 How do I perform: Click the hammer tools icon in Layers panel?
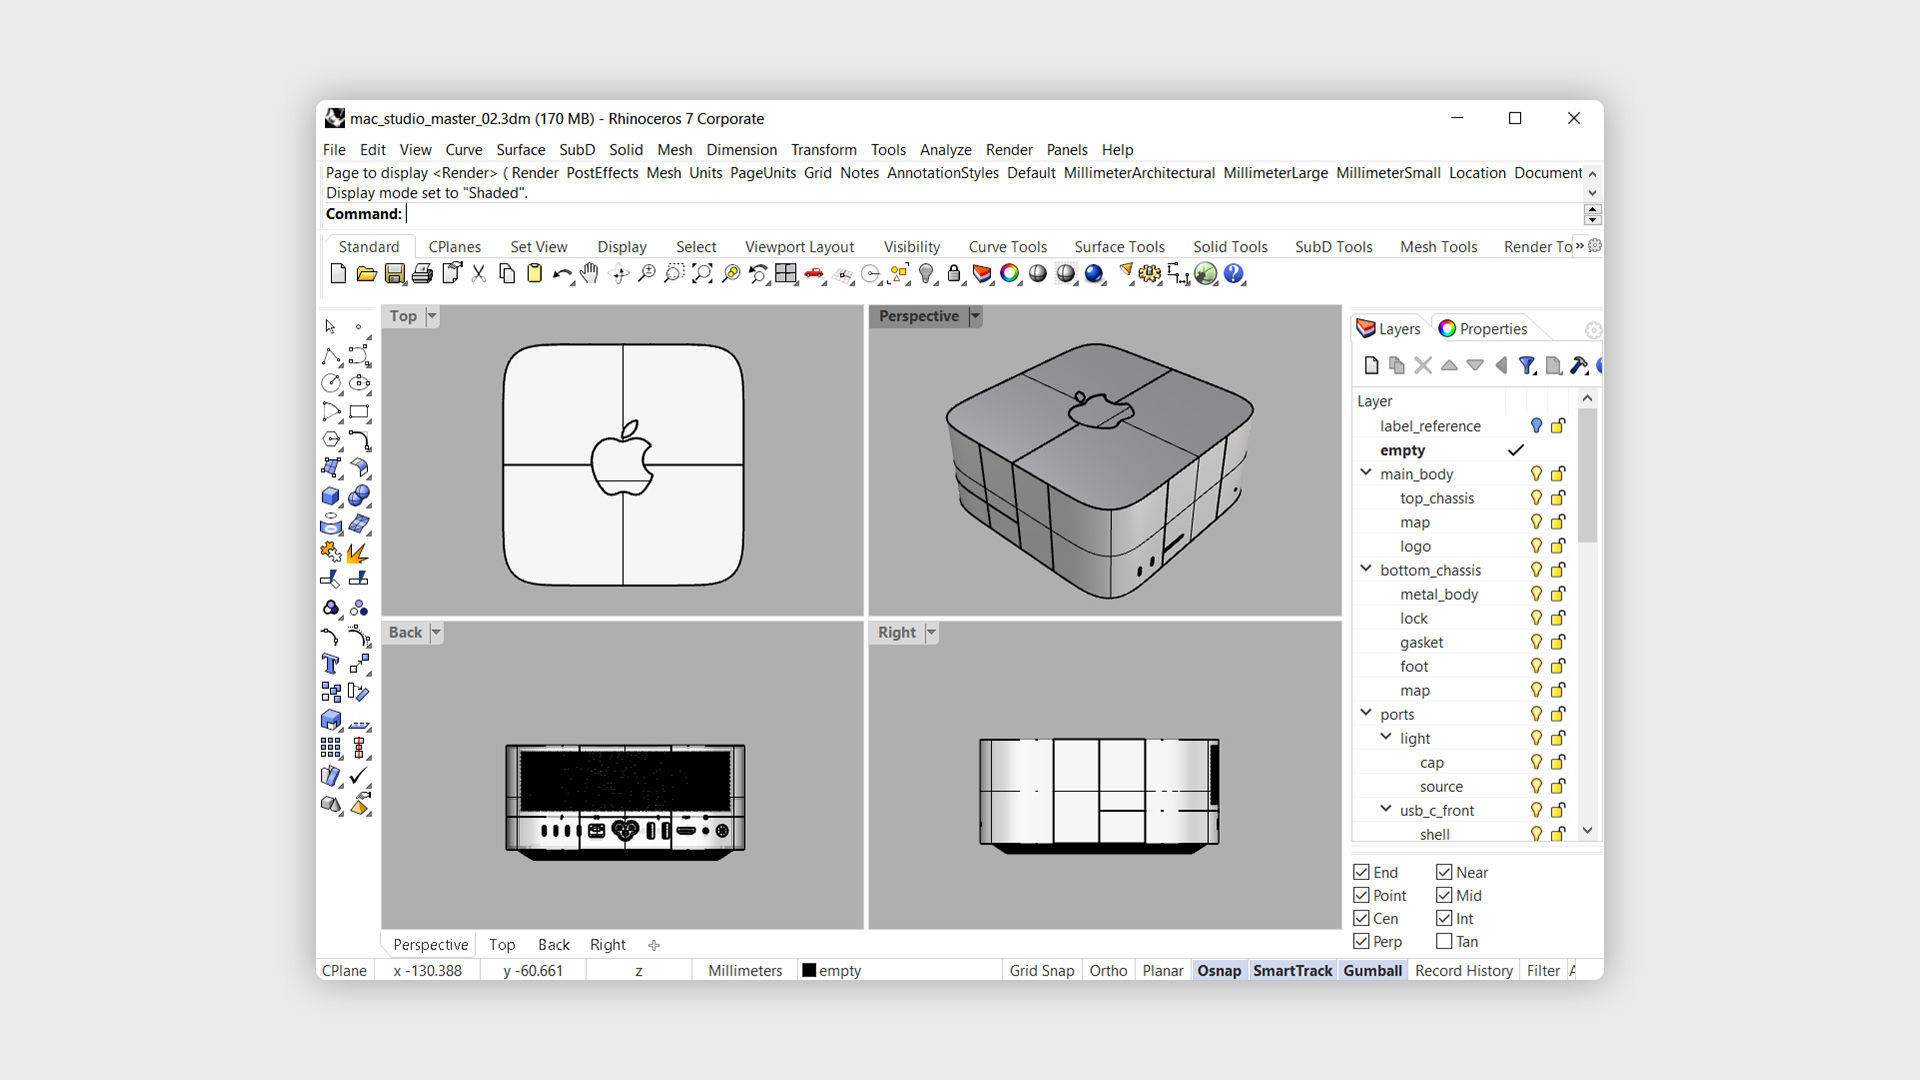point(1579,366)
